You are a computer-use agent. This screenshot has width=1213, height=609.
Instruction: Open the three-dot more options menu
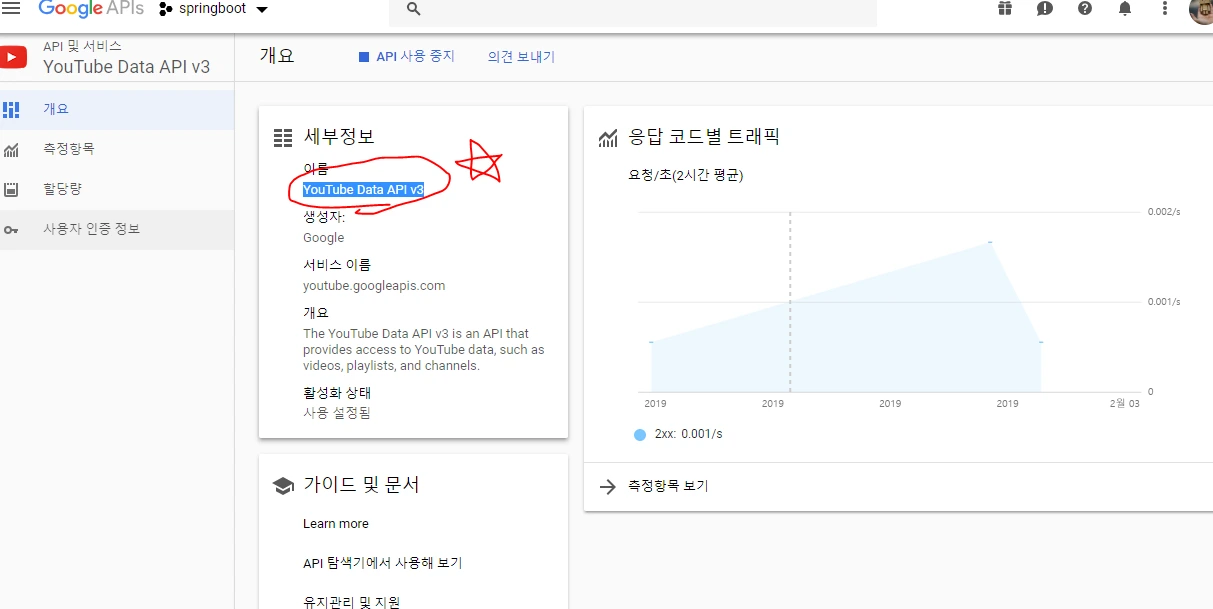1165,8
